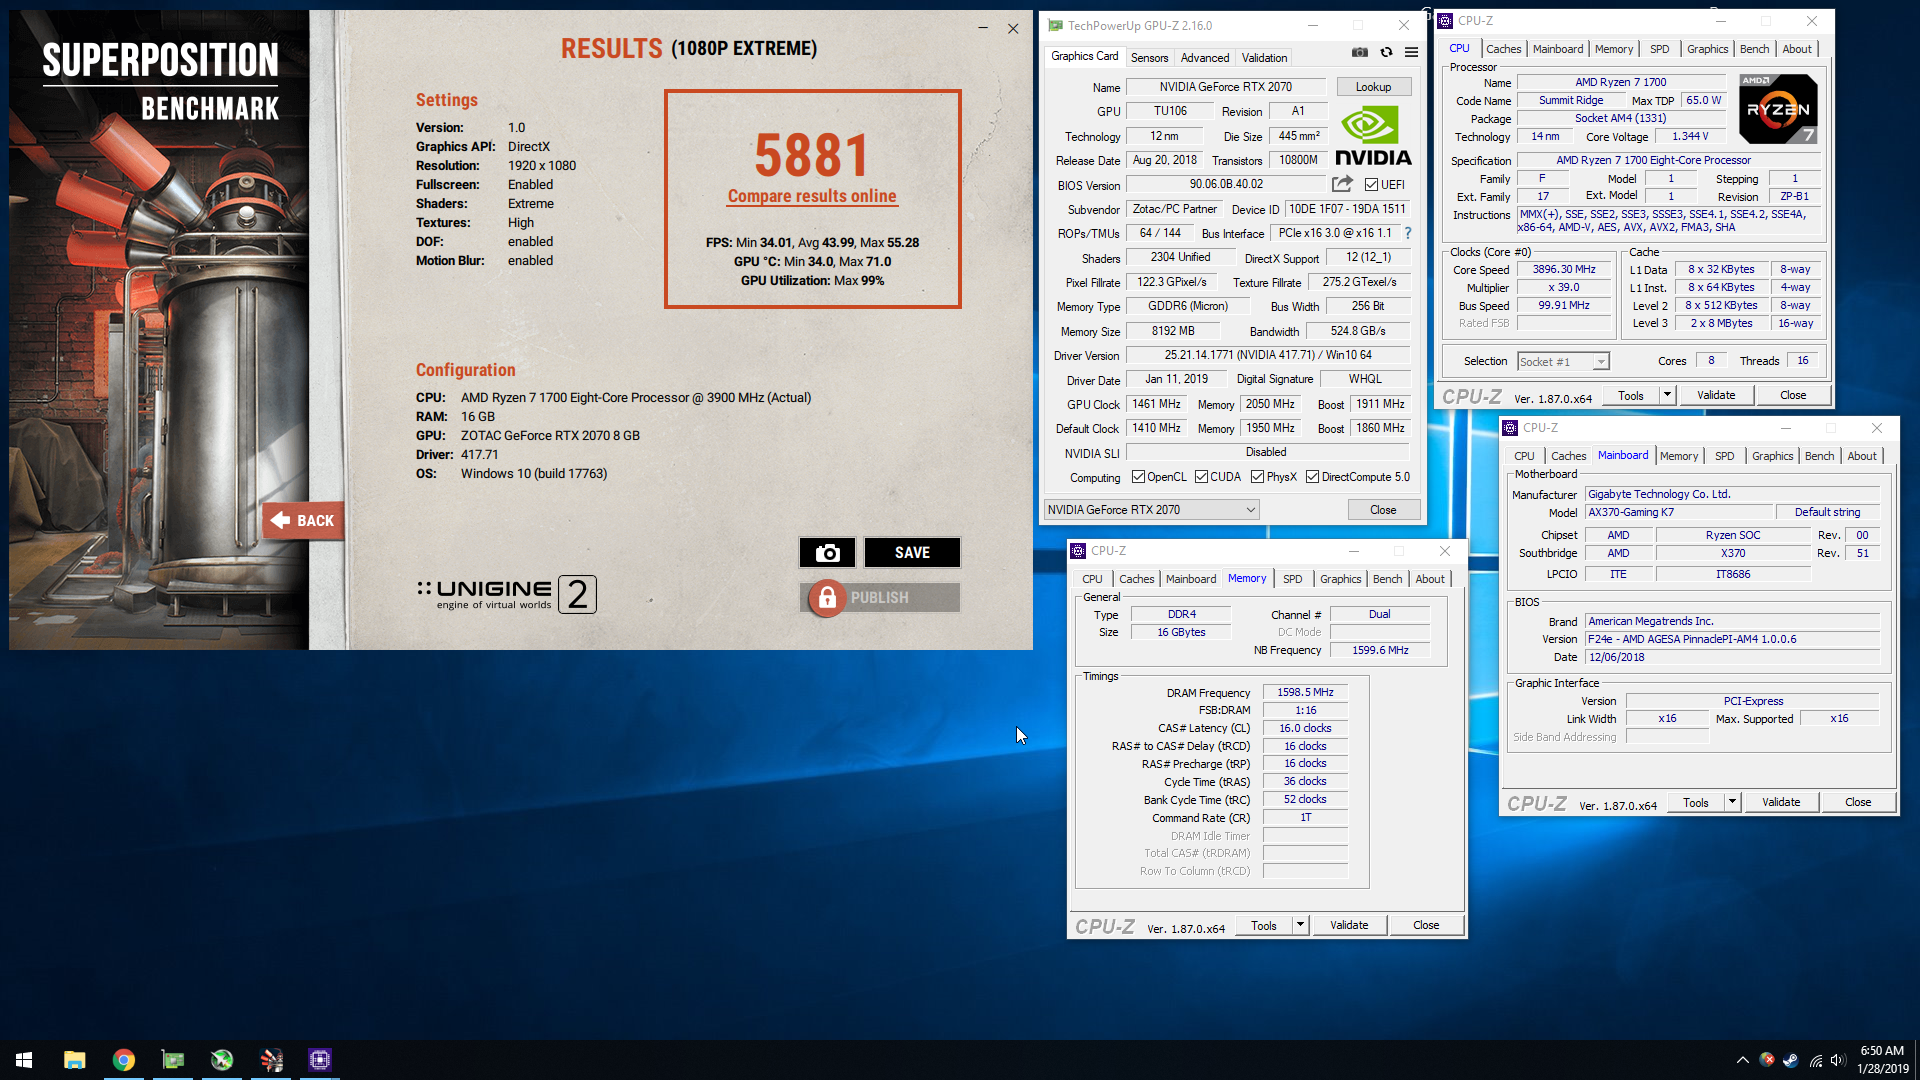The width and height of the screenshot is (1920, 1080).
Task: Click Close in the CPU-Z Mainboard window
Action: (1857, 802)
